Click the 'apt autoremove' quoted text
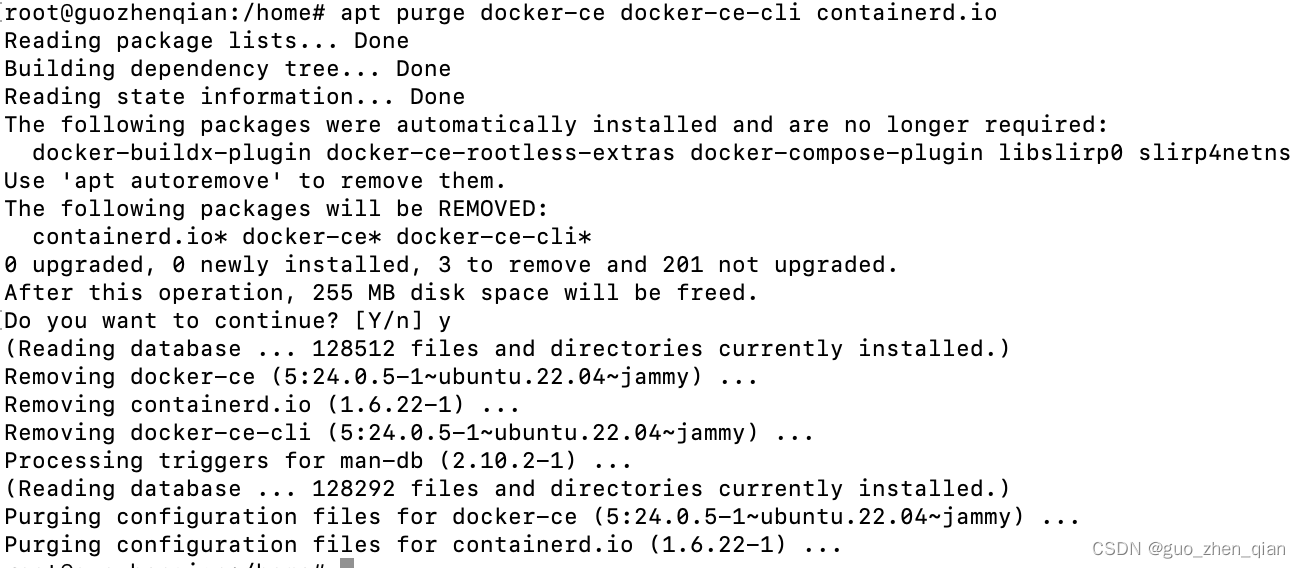 [172, 181]
